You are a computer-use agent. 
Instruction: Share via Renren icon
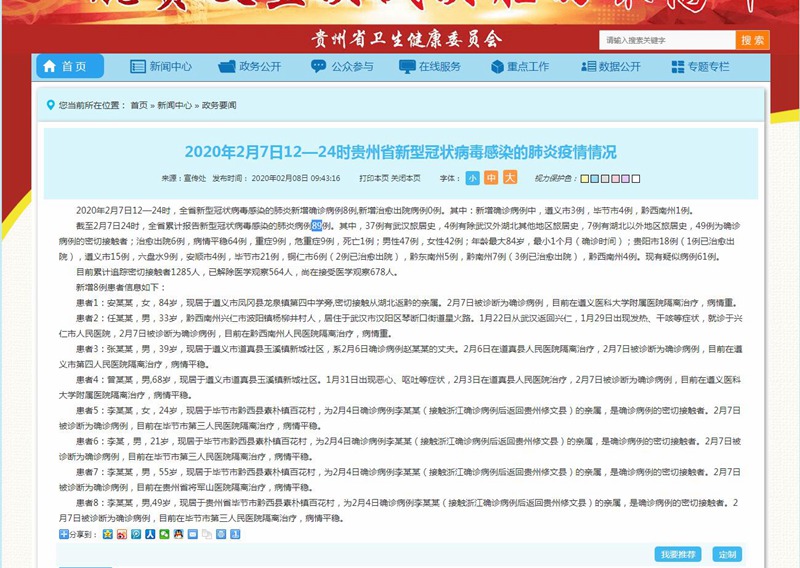tap(150, 534)
